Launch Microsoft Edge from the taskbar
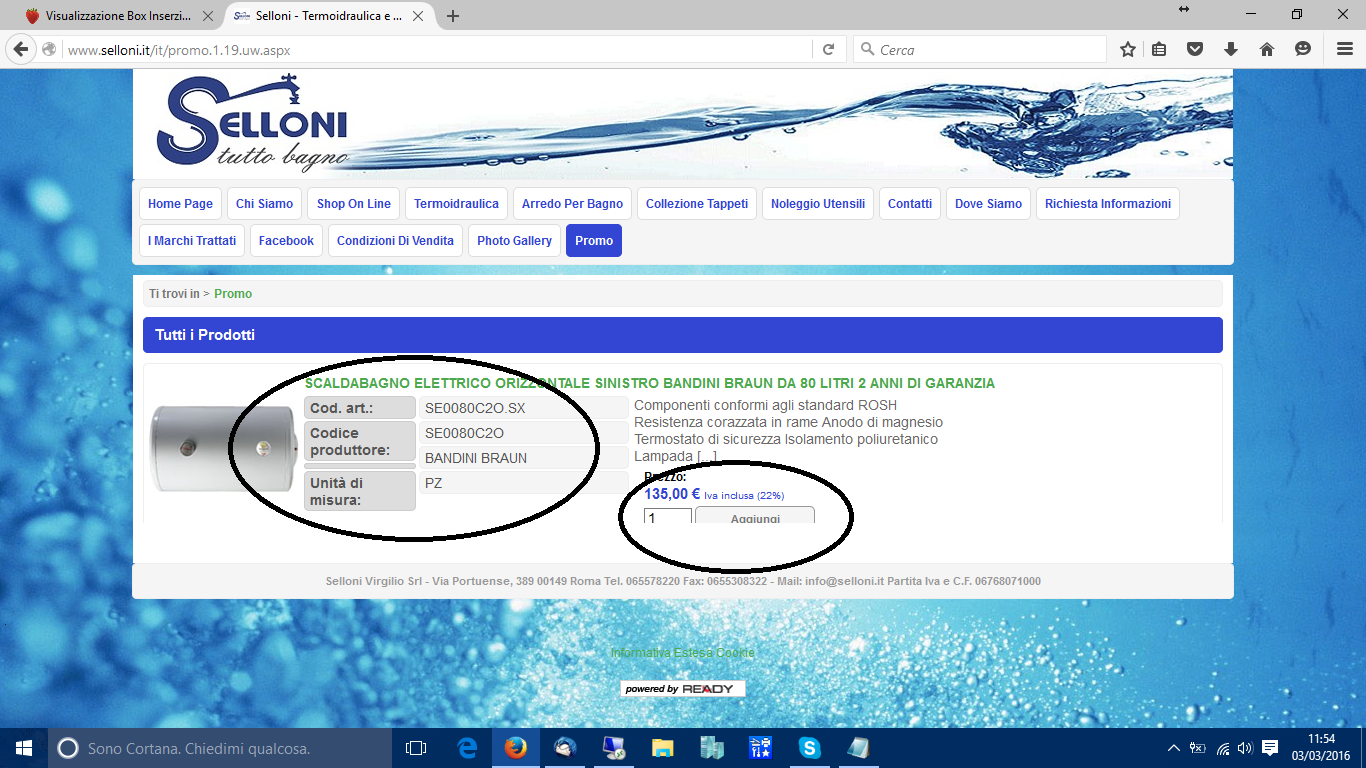 tap(467, 748)
